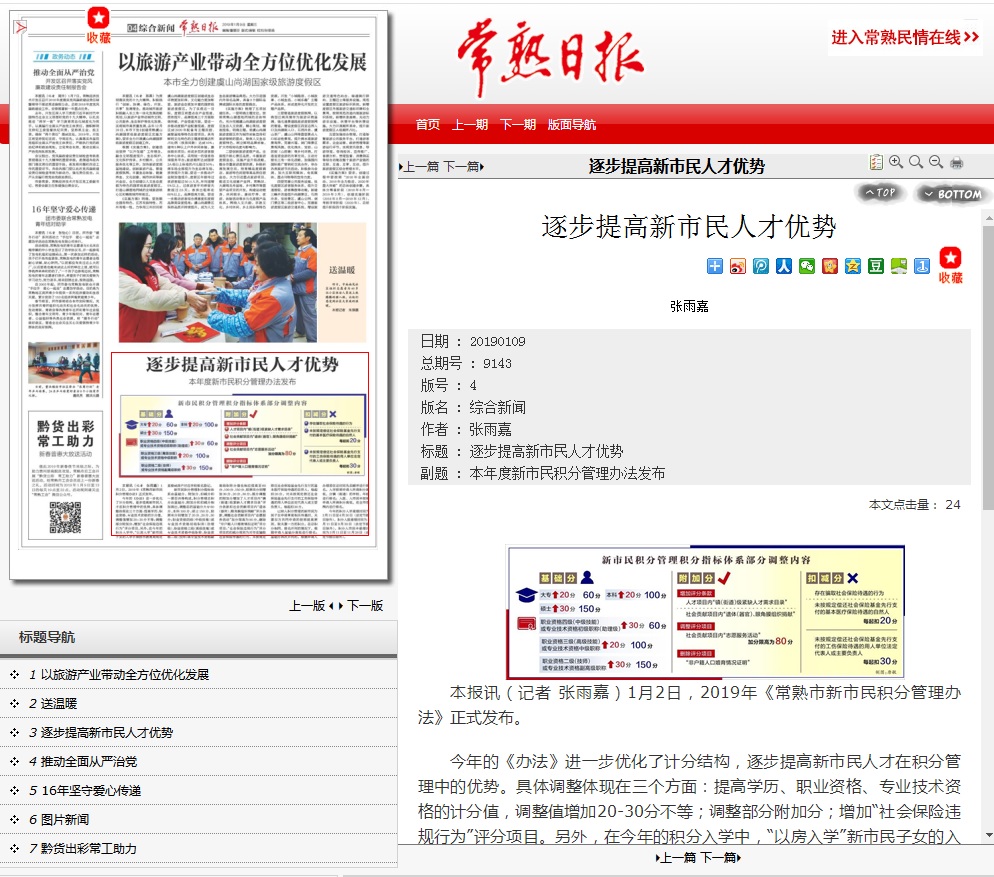The width and height of the screenshot is (994, 877).
Task: Click the 标题导航 panel header
Action: pos(198,637)
